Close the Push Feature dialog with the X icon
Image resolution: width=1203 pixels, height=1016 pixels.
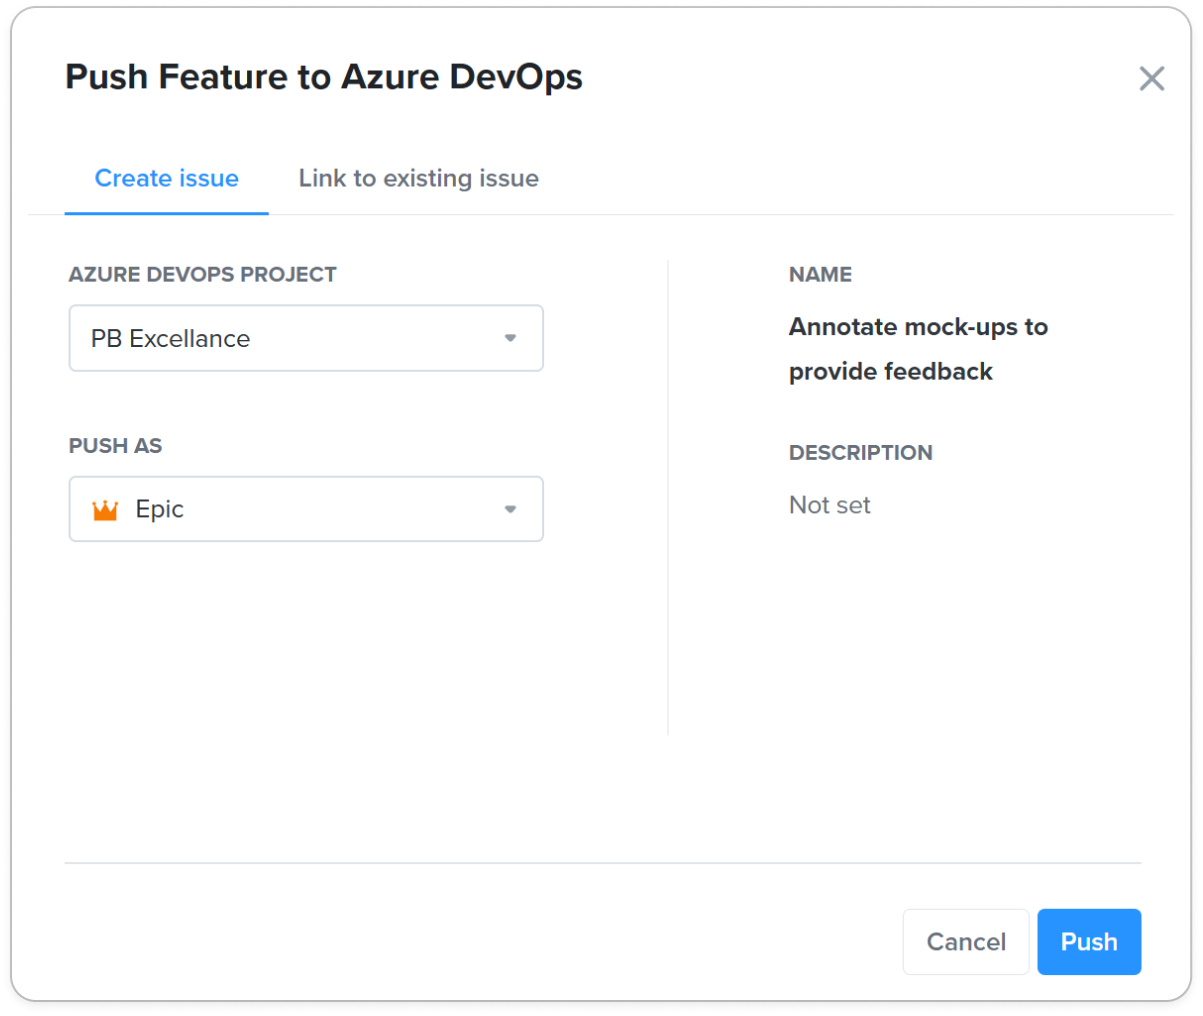pos(1152,78)
